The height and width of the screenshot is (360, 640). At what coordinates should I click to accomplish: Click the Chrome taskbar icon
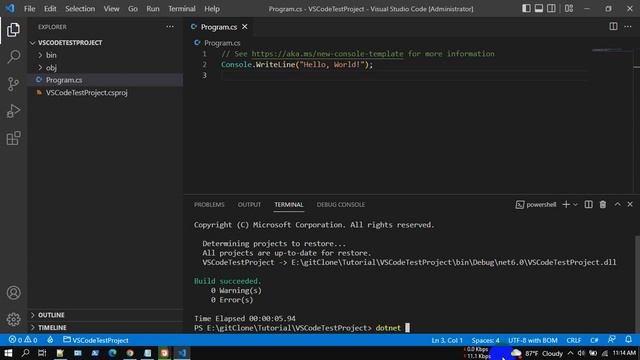point(130,353)
